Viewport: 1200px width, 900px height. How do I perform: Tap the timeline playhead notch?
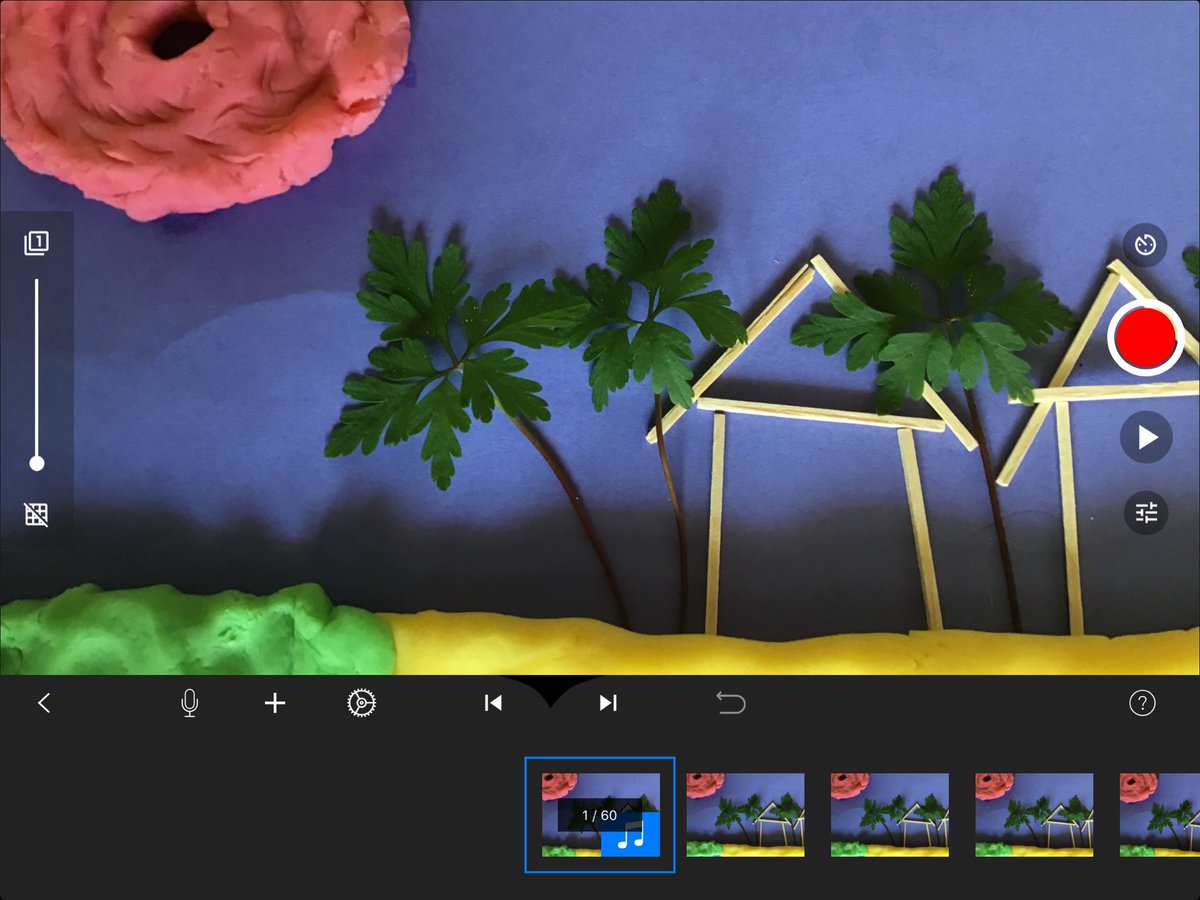[551, 692]
